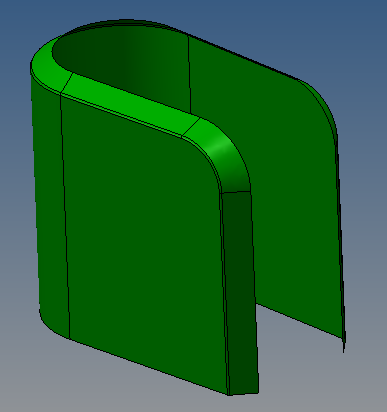Screen dimensions: 387x412
Task: Select the horizontal edge atop the end face
Action: click(x=236, y=192)
